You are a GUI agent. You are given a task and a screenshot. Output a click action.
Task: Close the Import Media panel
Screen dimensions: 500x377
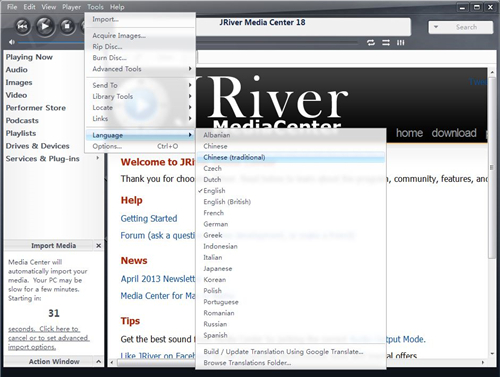point(99,246)
